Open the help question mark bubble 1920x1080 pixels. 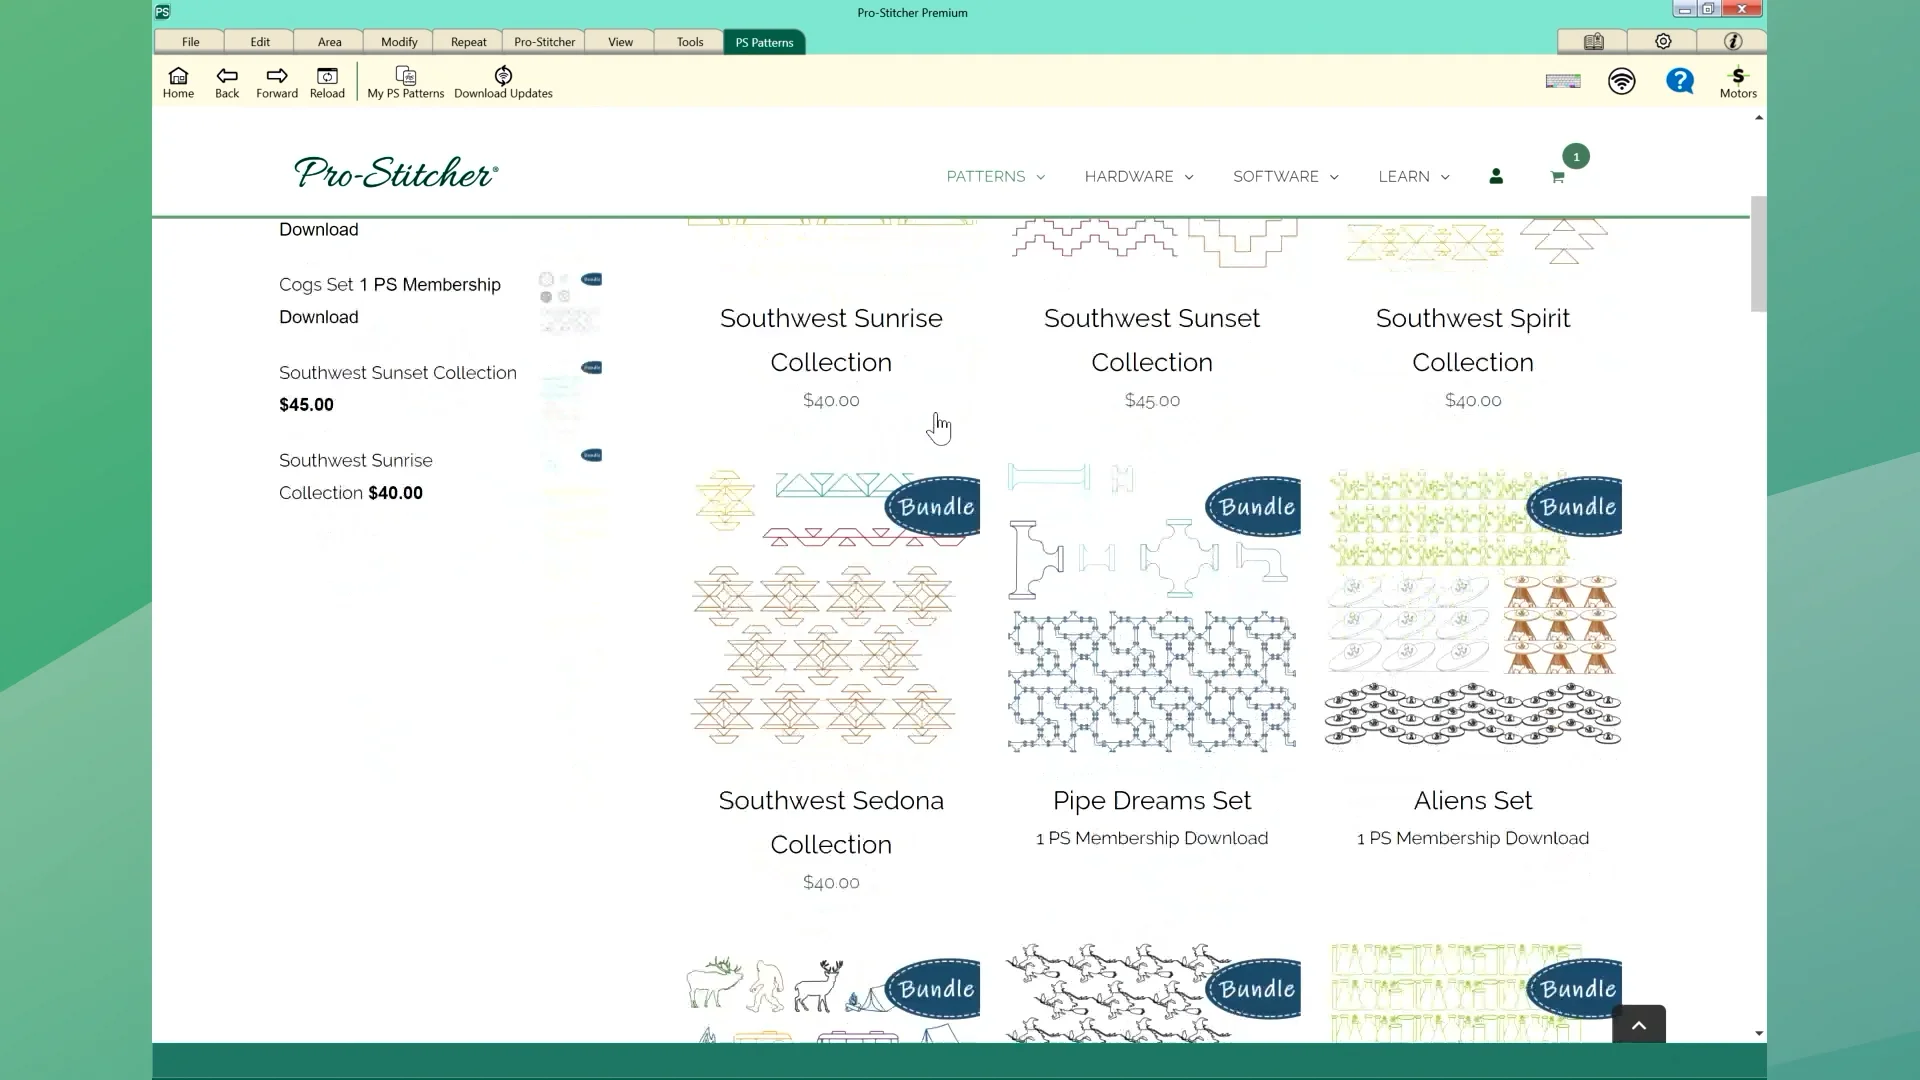click(x=1681, y=81)
